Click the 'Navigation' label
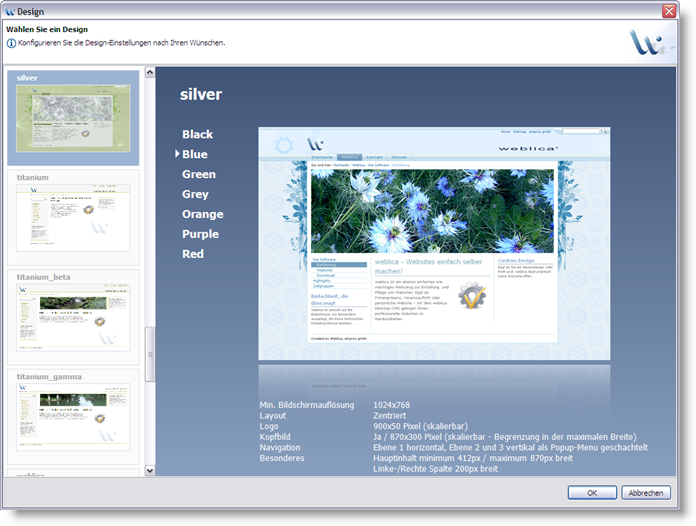 (x=280, y=447)
